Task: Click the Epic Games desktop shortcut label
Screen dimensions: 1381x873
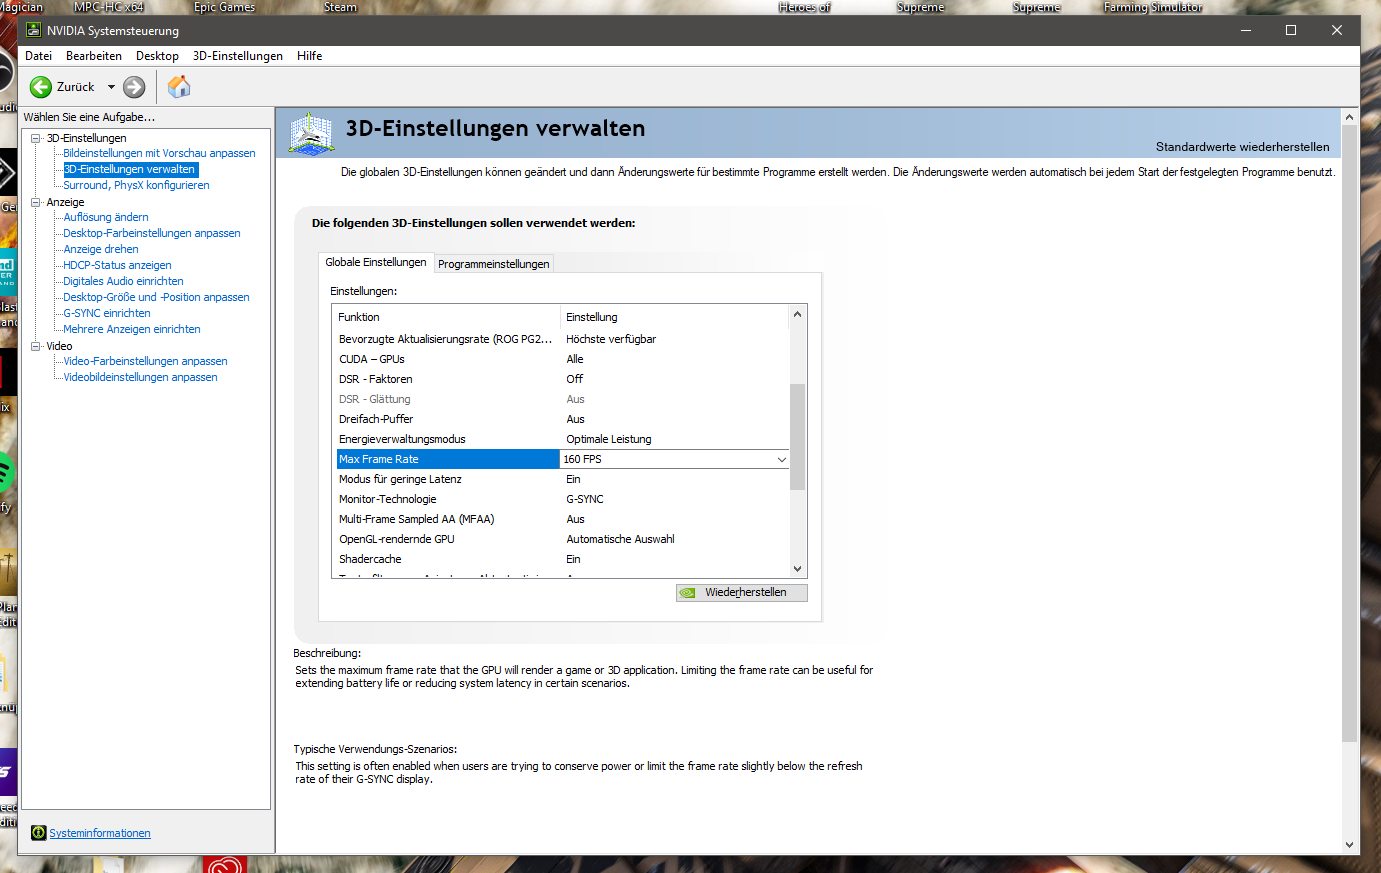Action: pyautogui.click(x=224, y=7)
